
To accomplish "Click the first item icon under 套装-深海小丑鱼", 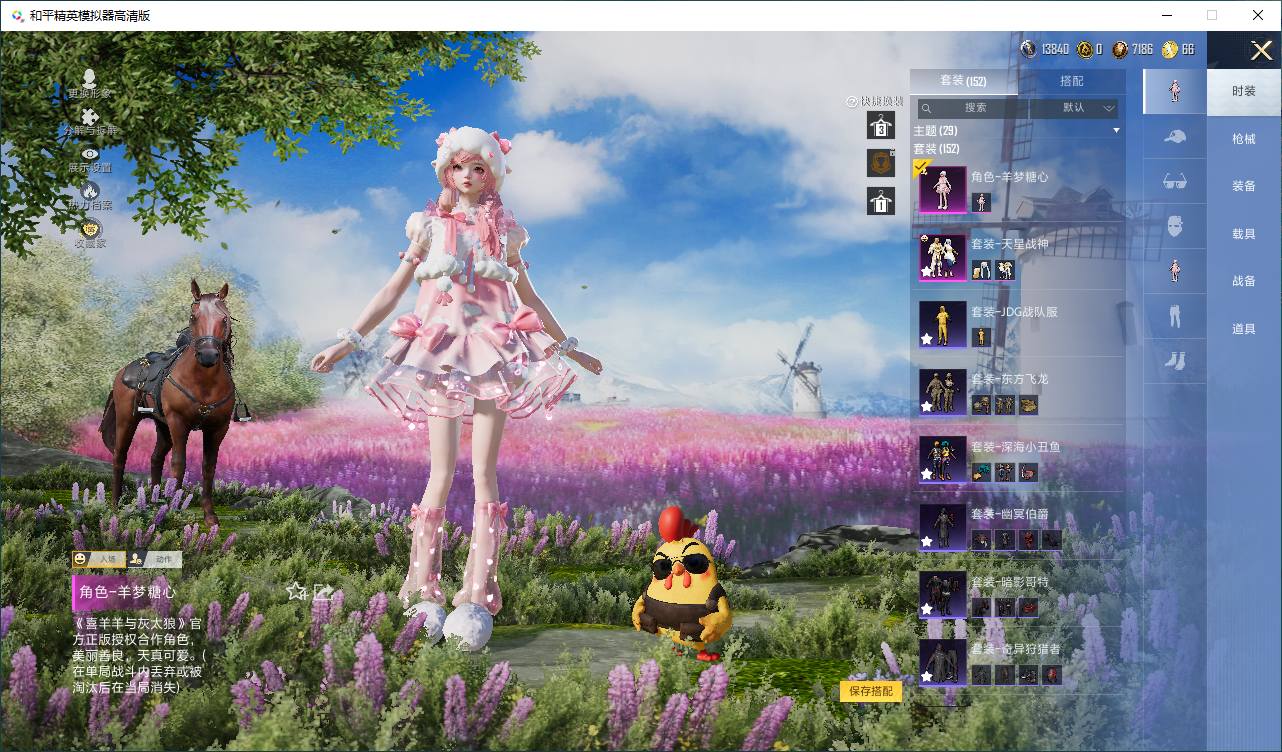I will click(981, 473).
